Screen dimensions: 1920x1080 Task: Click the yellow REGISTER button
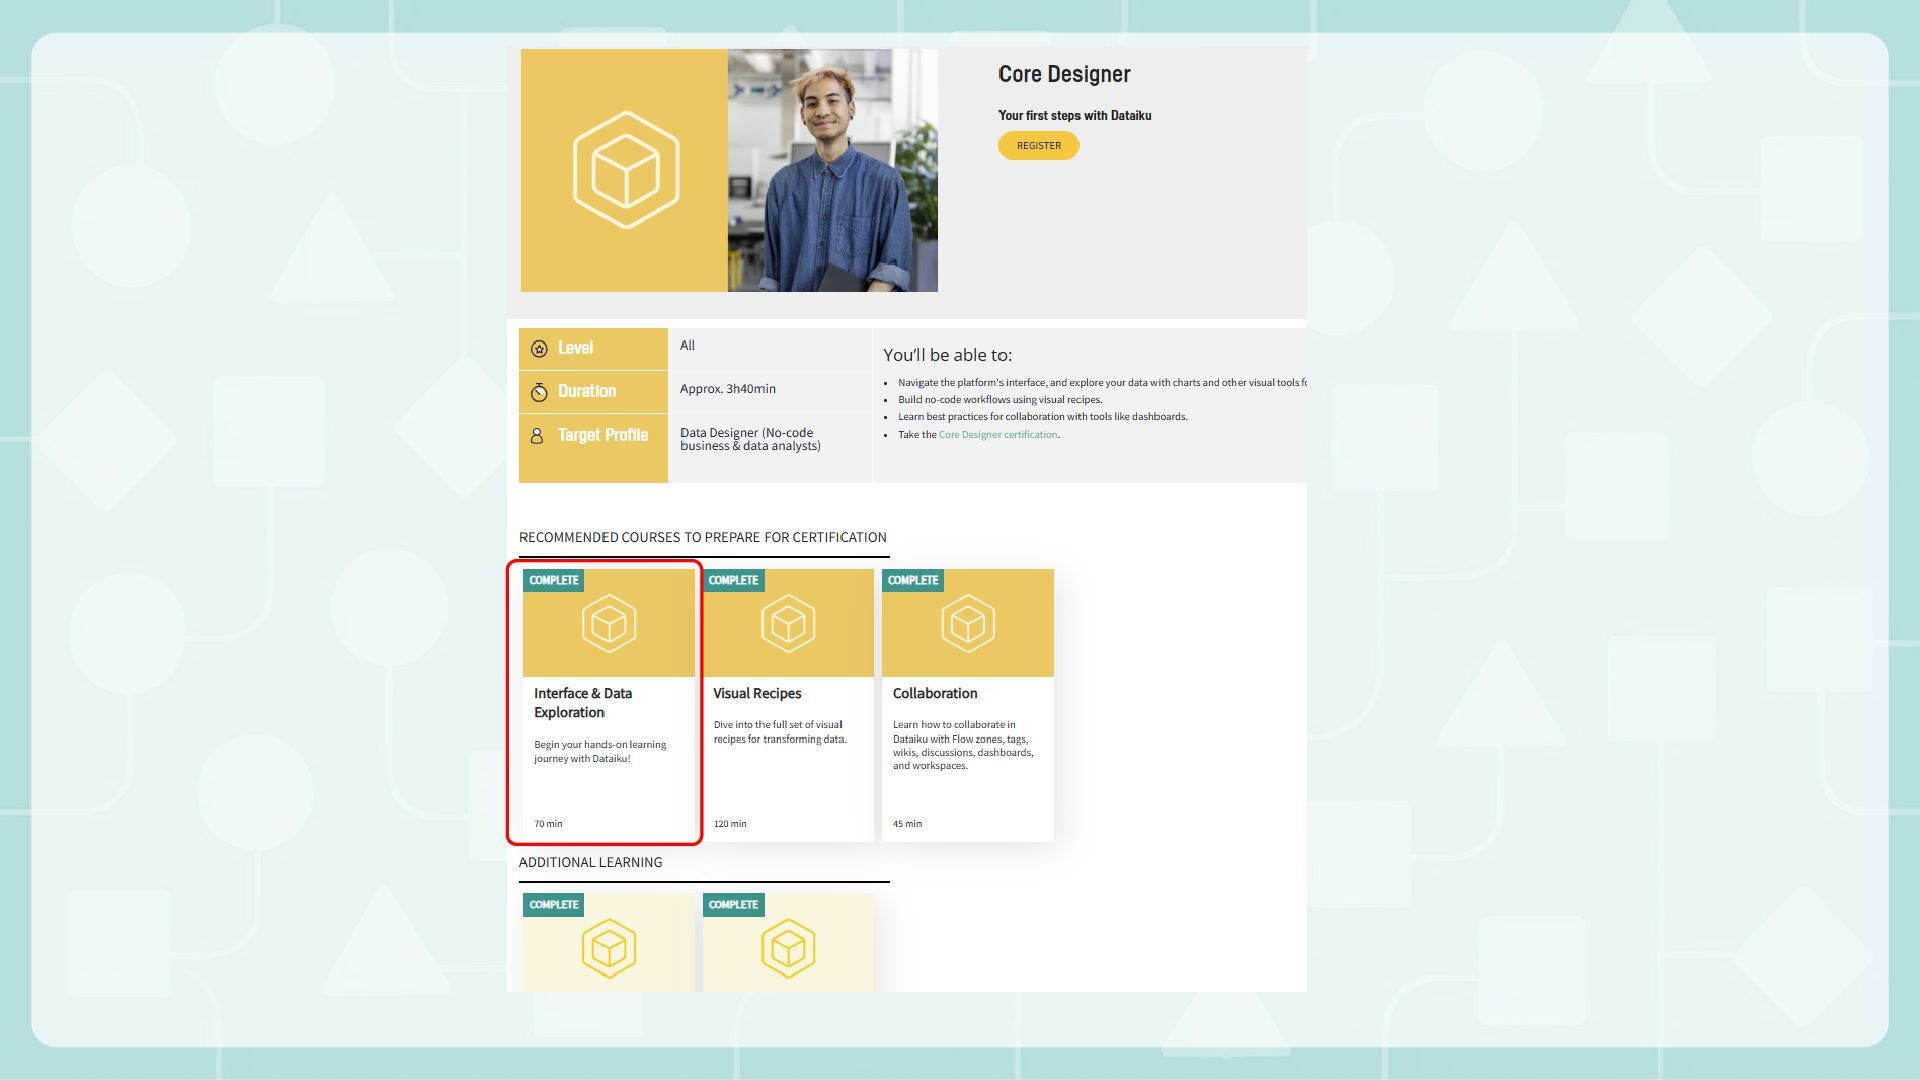[1038, 146]
